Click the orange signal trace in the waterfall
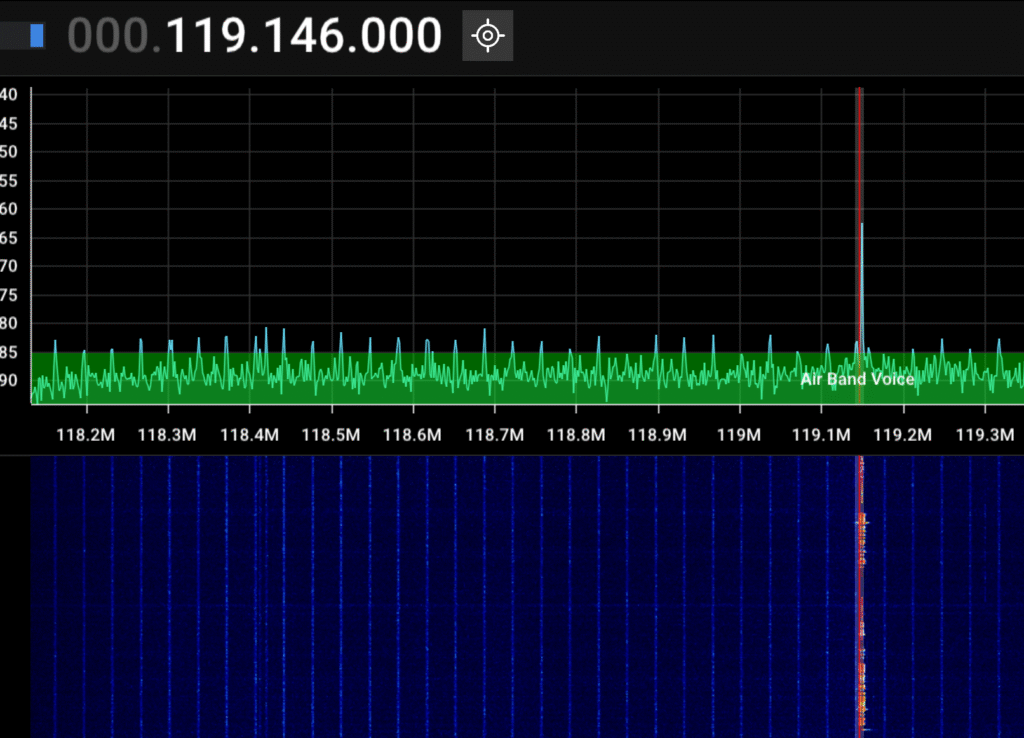Image resolution: width=1024 pixels, height=738 pixels. point(860,600)
